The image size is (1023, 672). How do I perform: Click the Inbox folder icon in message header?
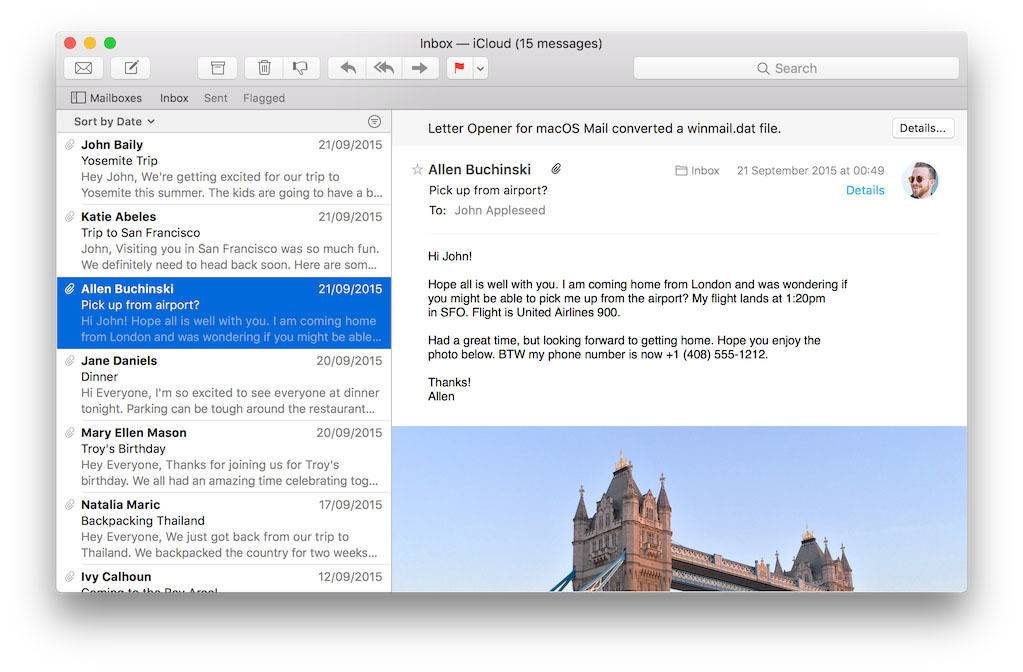681,170
